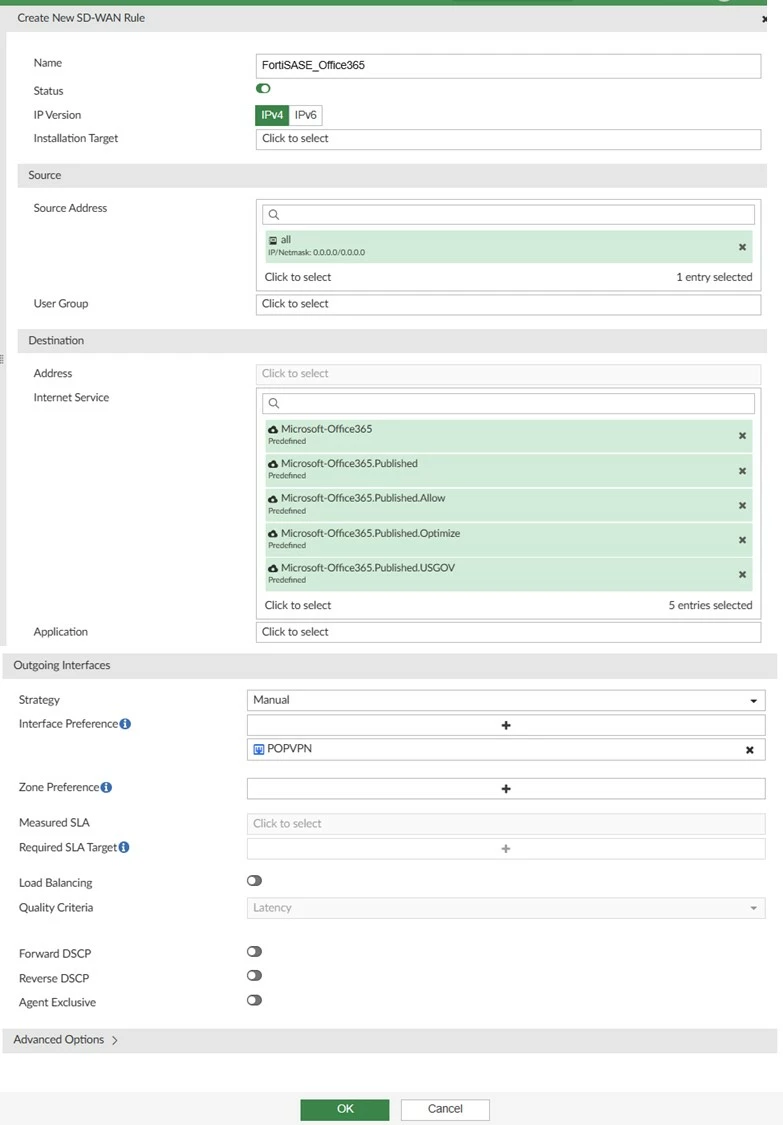Viewport: 783px width, 1125px height.
Task: Add a zone with Zone Preference plus
Action: (x=506, y=789)
